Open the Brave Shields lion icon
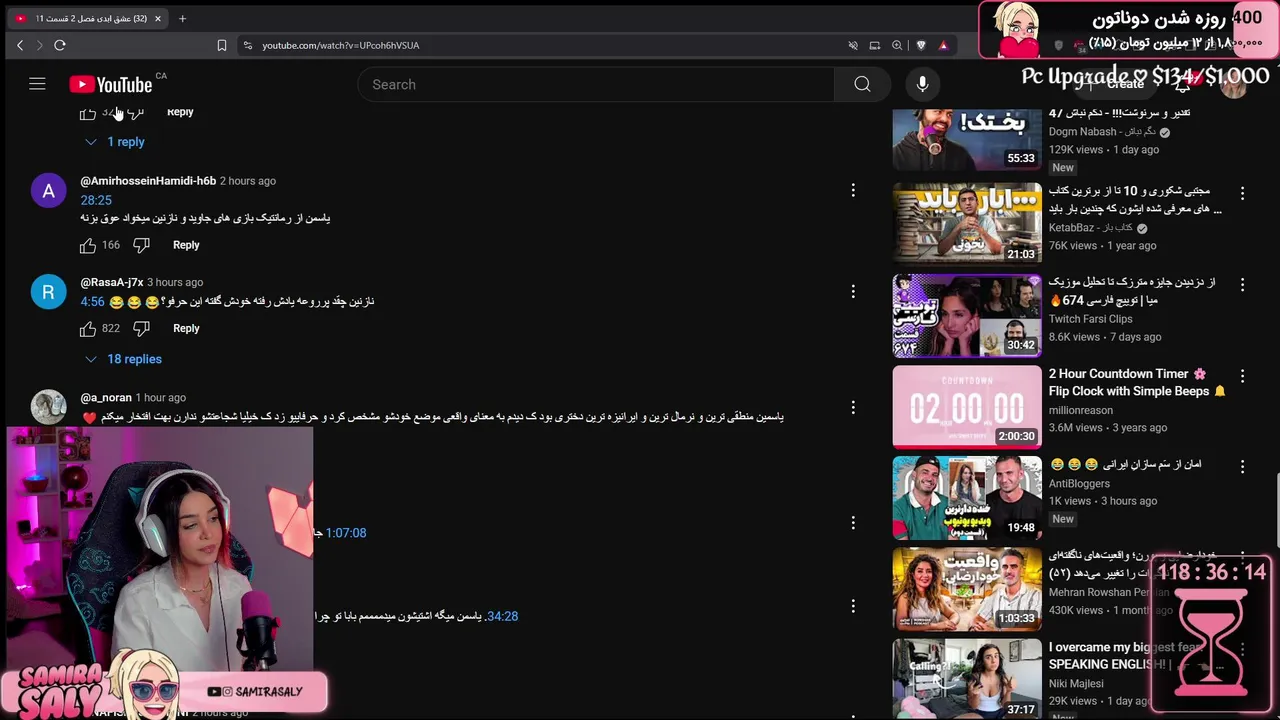This screenshot has height=720, width=1280. pos(921,45)
